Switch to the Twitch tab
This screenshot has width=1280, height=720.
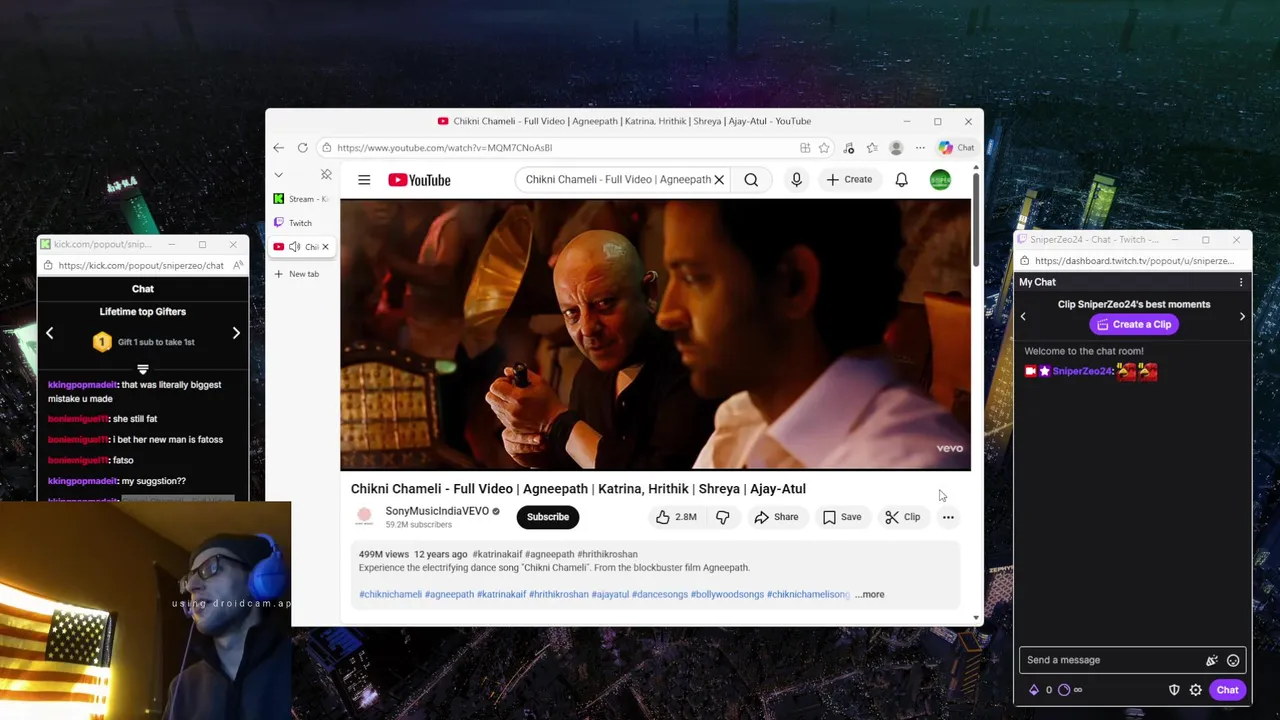pos(301,223)
